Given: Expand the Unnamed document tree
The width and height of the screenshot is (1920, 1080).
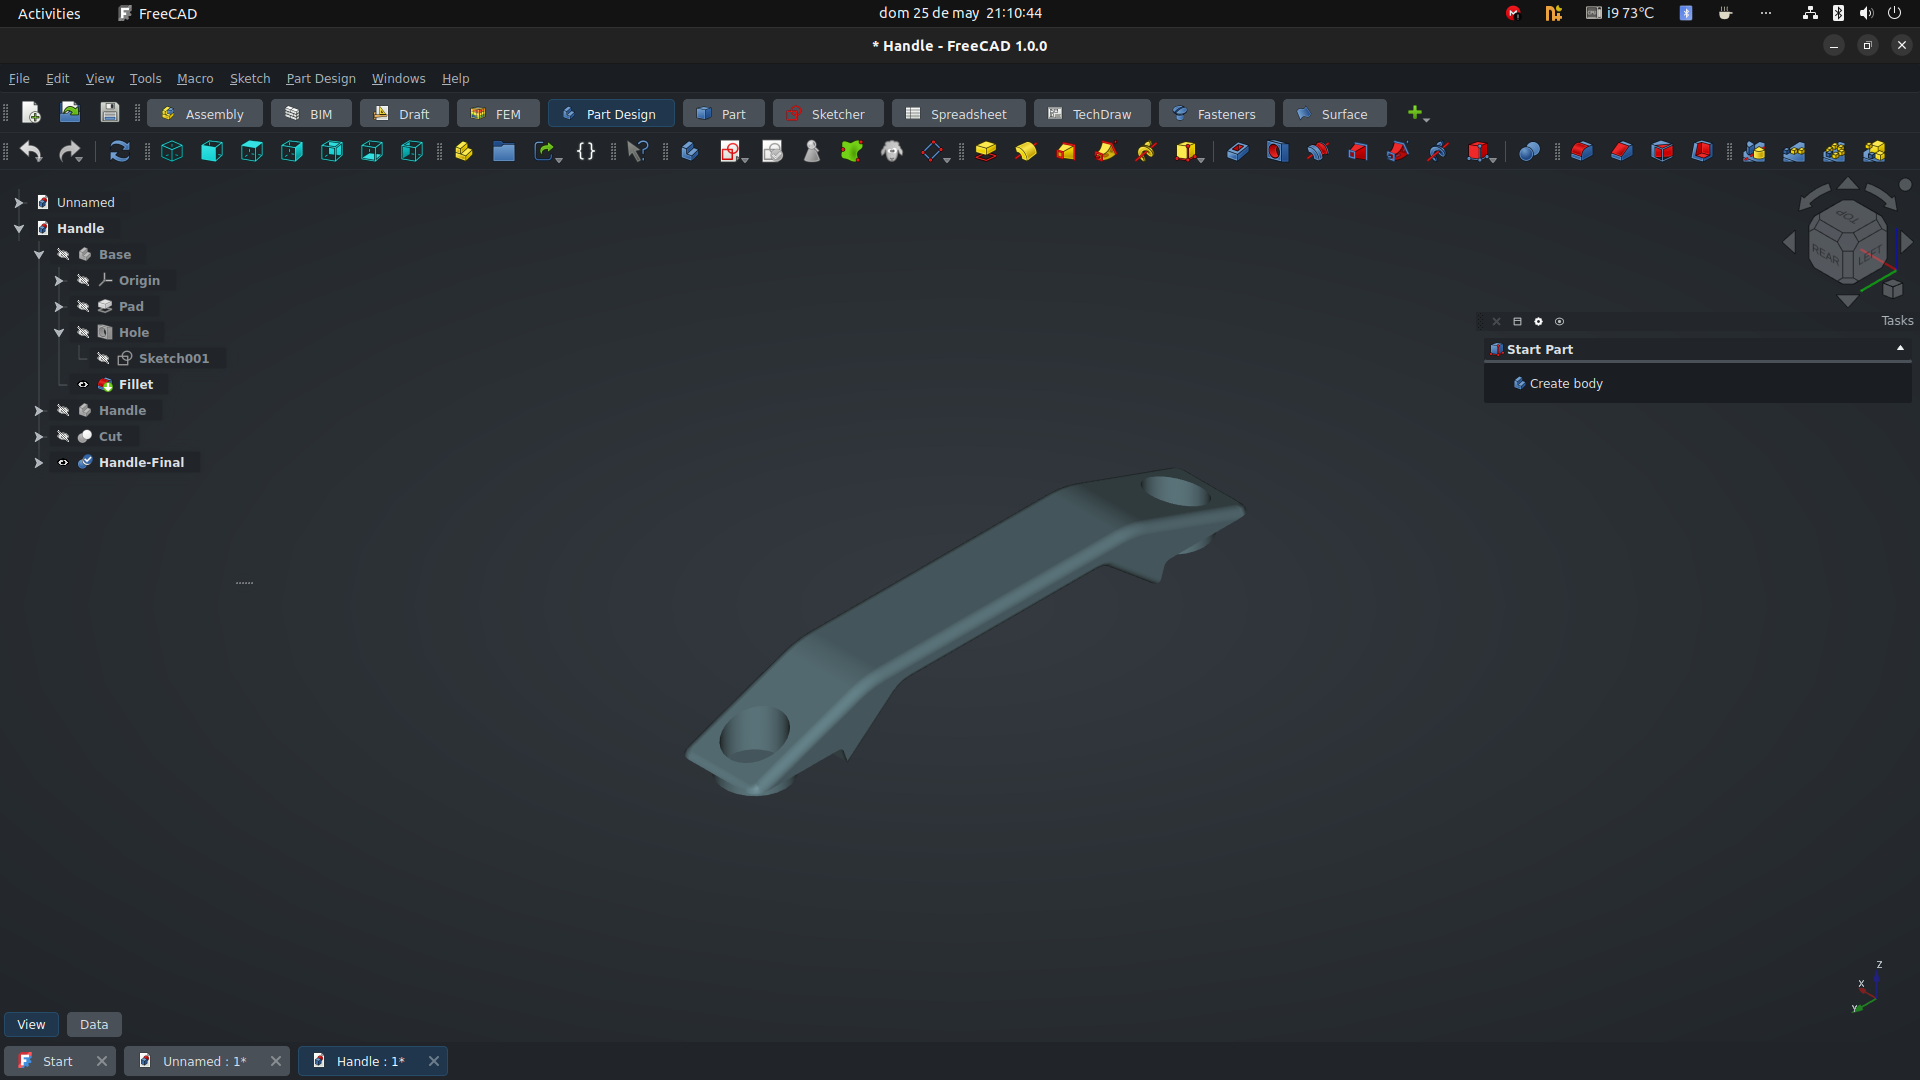Looking at the screenshot, I should [18, 202].
